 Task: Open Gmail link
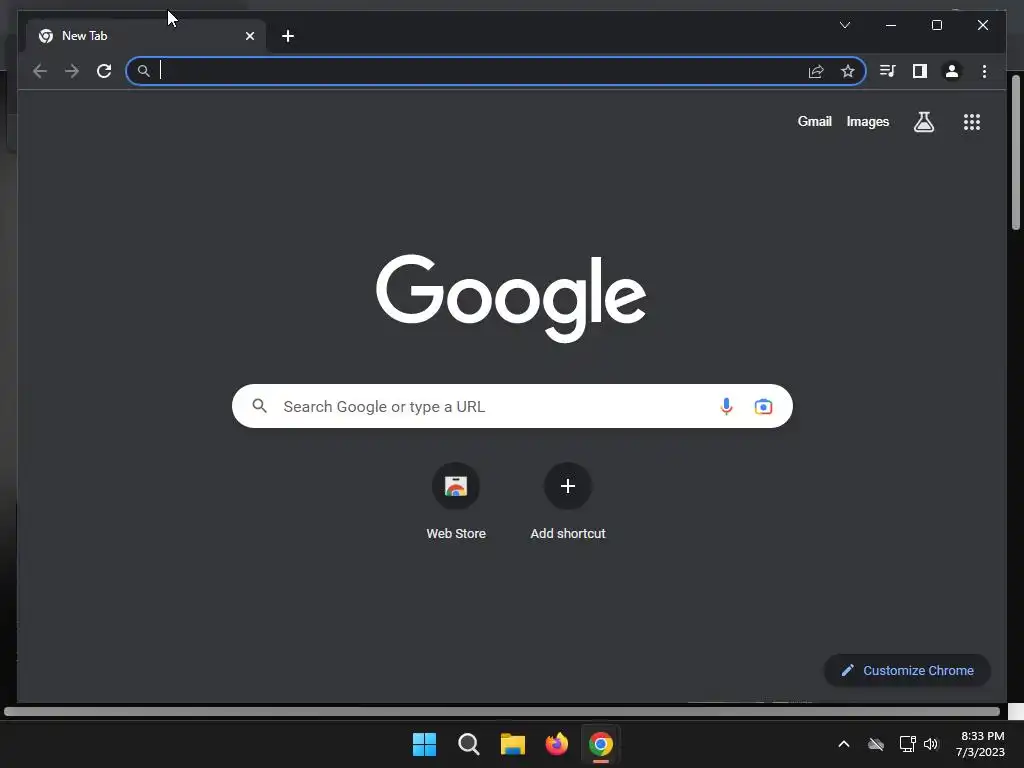coord(814,121)
